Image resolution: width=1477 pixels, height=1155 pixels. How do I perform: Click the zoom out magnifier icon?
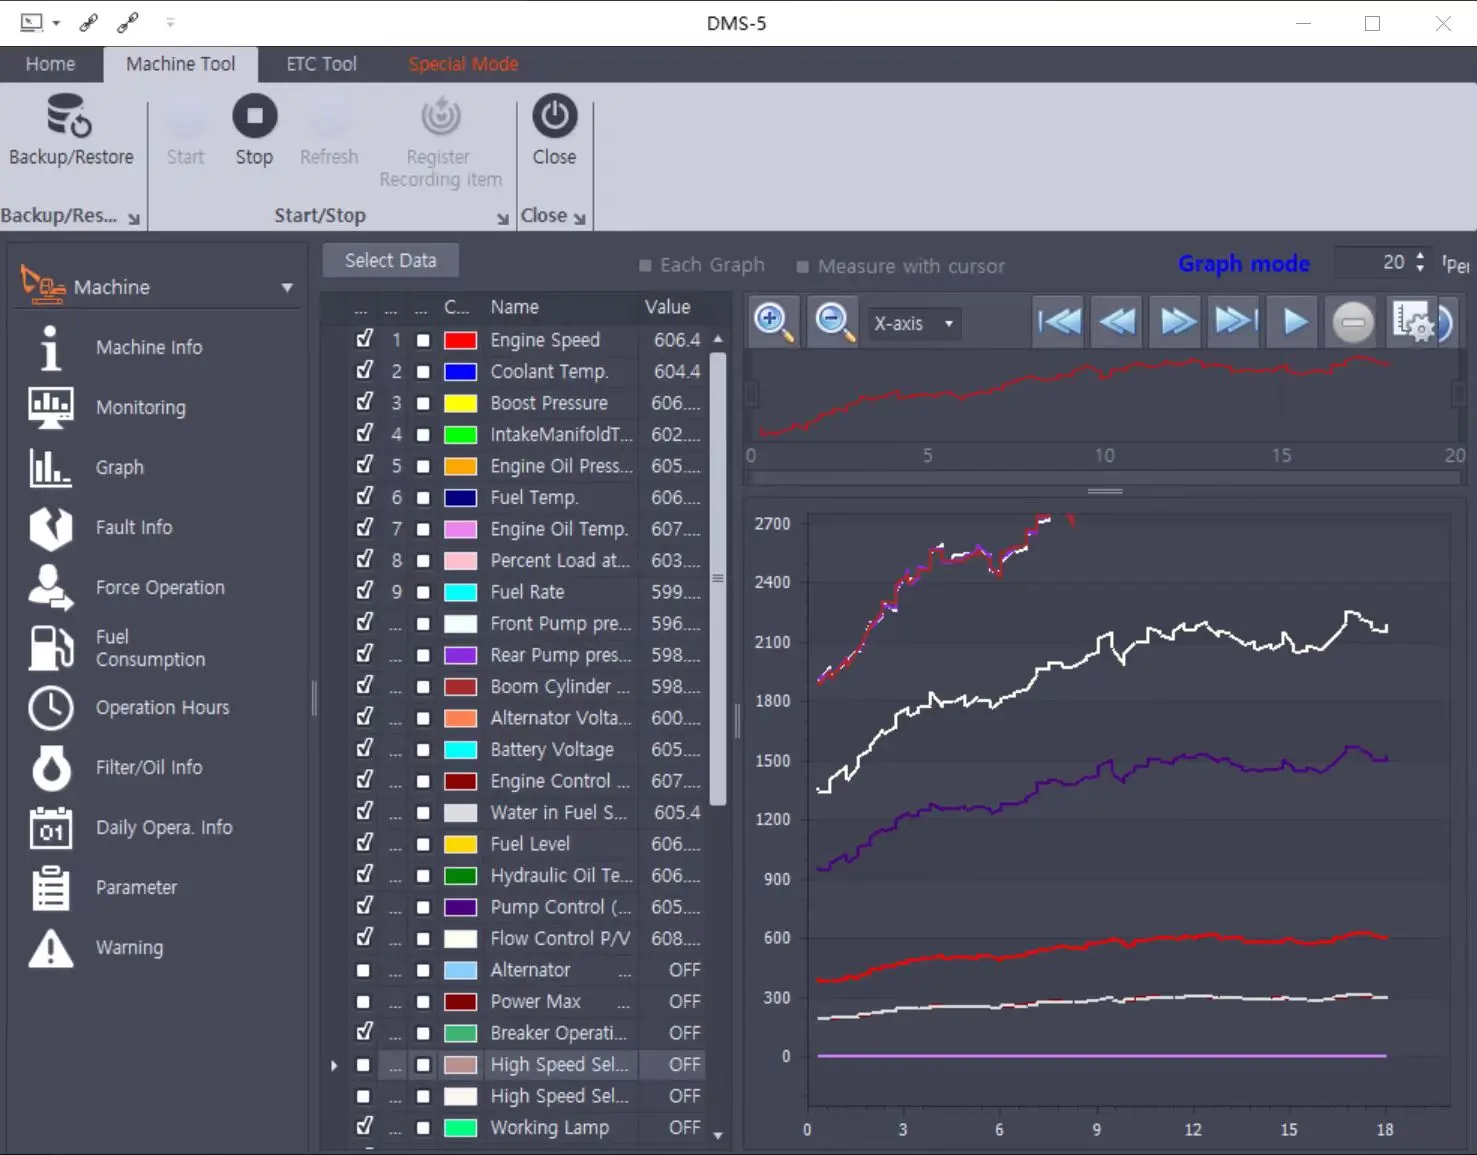pos(833,322)
